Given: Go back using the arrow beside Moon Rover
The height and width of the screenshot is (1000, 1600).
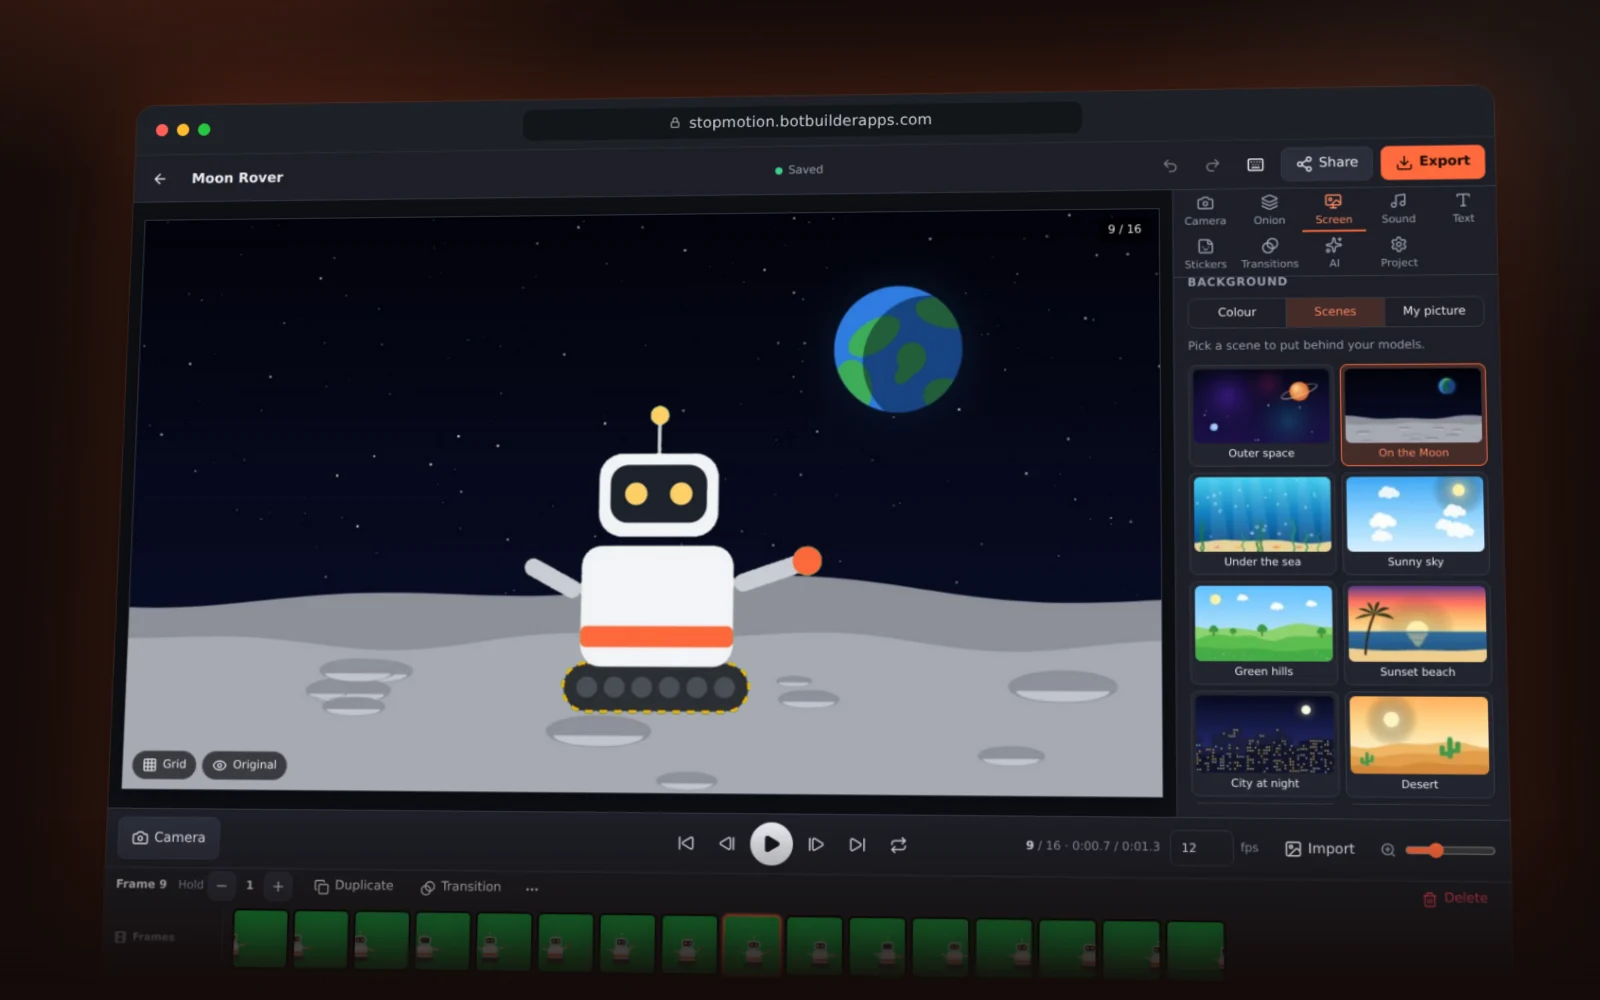Looking at the screenshot, I should (160, 179).
